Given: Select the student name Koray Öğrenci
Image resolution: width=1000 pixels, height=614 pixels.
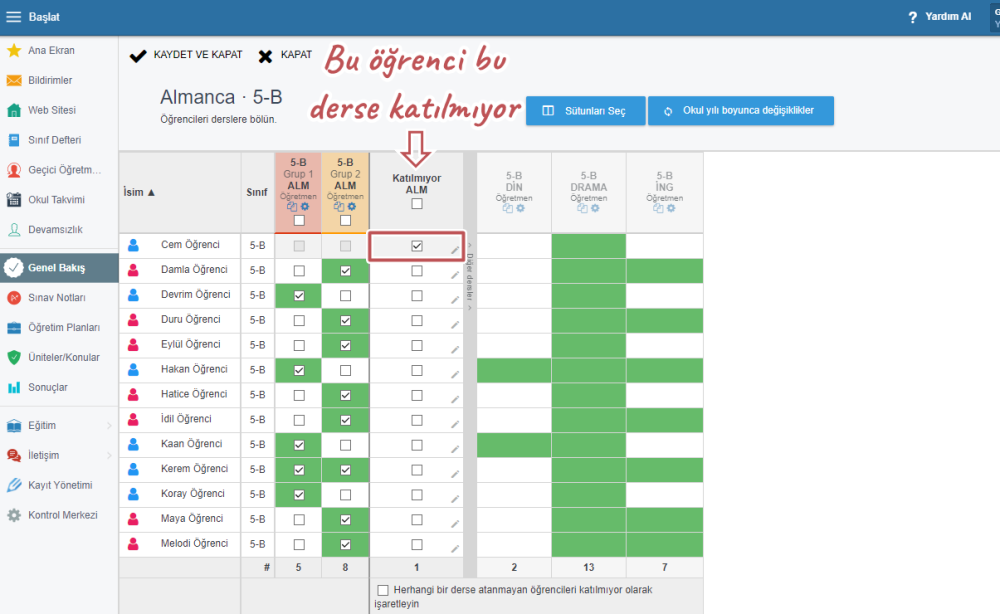Looking at the screenshot, I should [x=193, y=494].
